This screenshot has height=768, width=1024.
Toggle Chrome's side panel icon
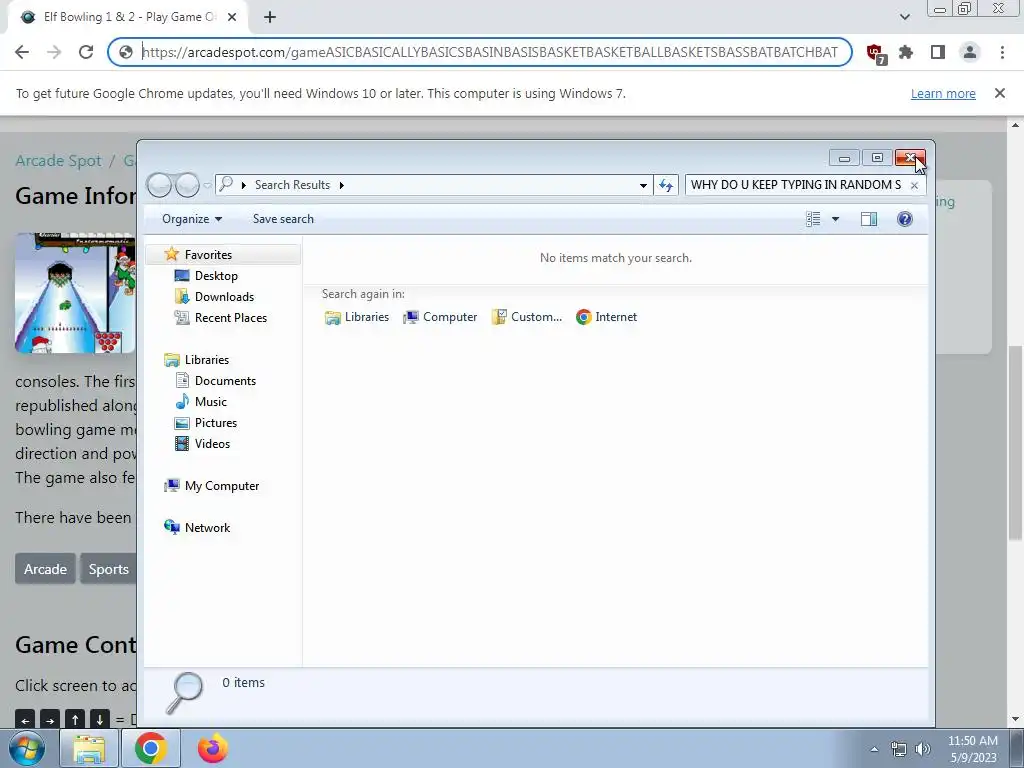pos(938,52)
